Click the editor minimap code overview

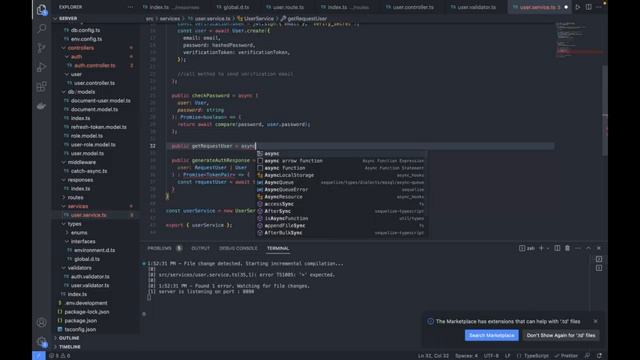point(578,41)
